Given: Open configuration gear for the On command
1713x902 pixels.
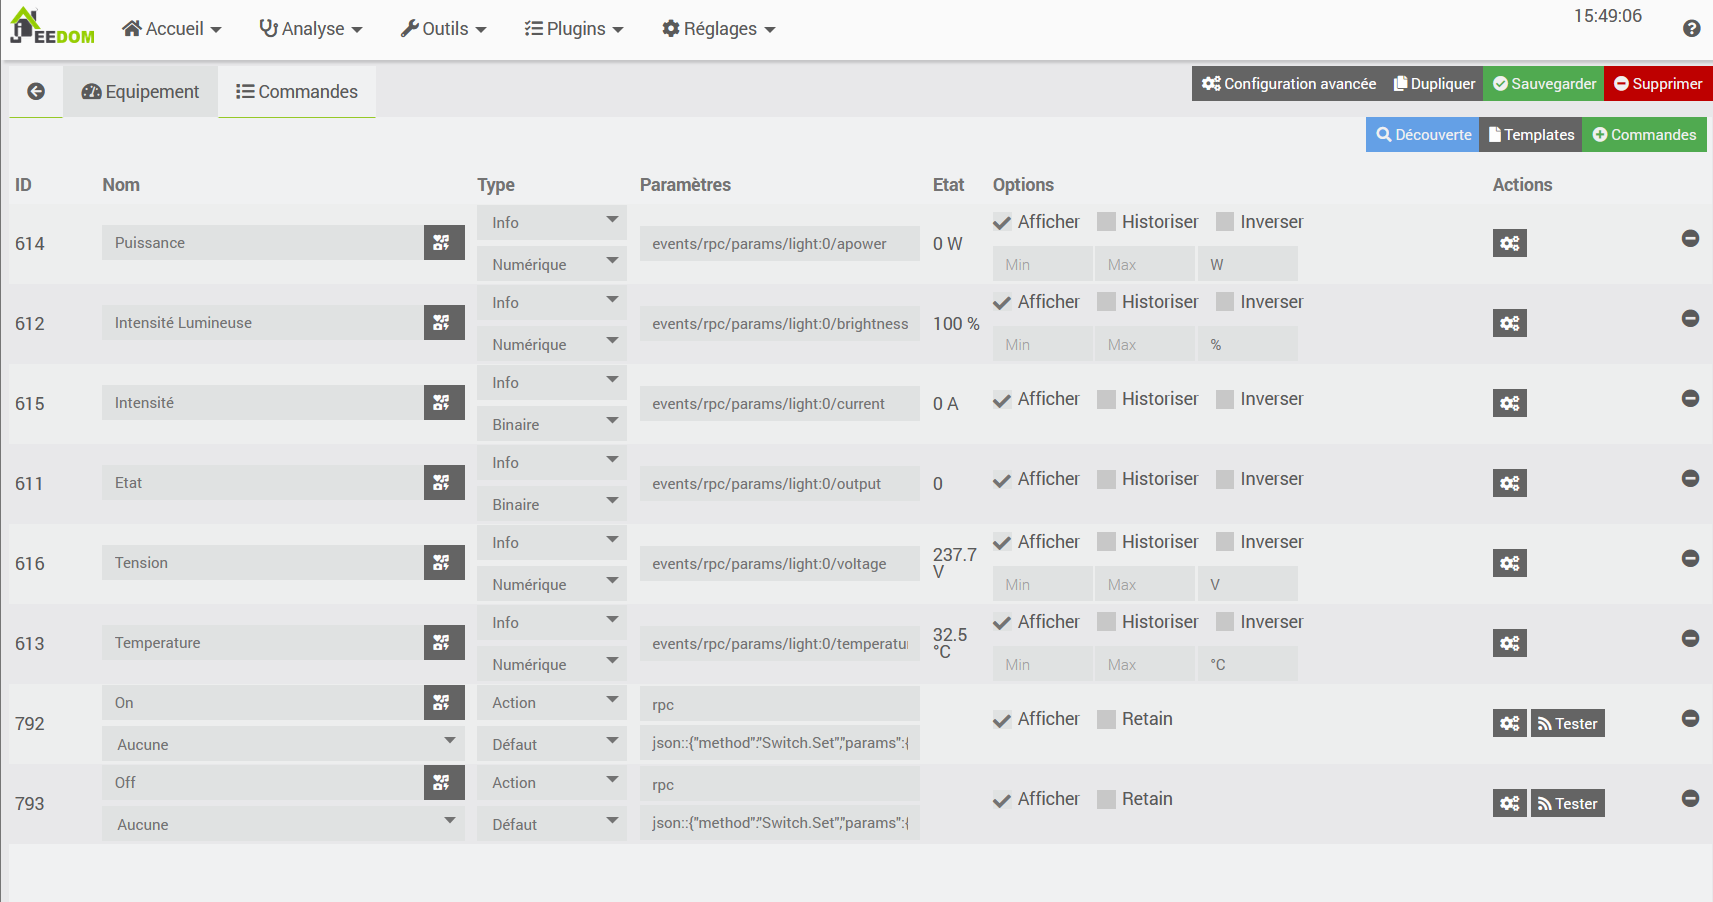Looking at the screenshot, I should [1509, 724].
